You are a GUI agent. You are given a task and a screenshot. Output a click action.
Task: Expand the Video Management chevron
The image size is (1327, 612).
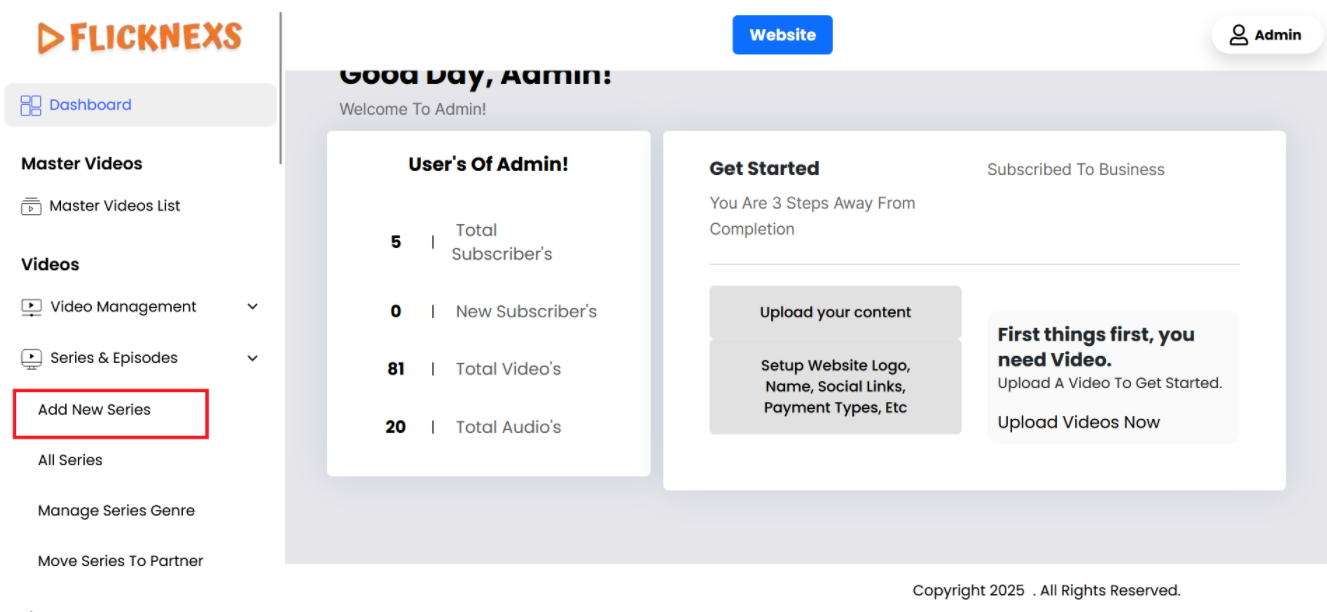(252, 307)
